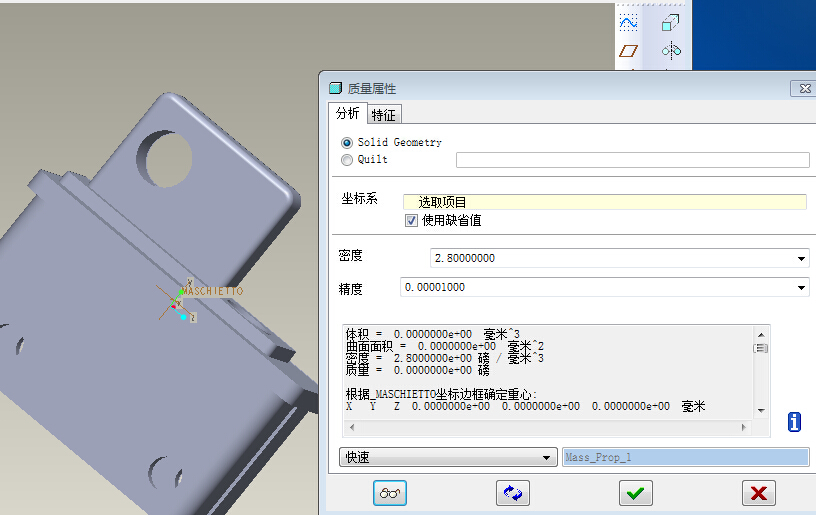Open the 密度 dropdown arrow
Viewport: 816px width, 515px height.
(801, 259)
